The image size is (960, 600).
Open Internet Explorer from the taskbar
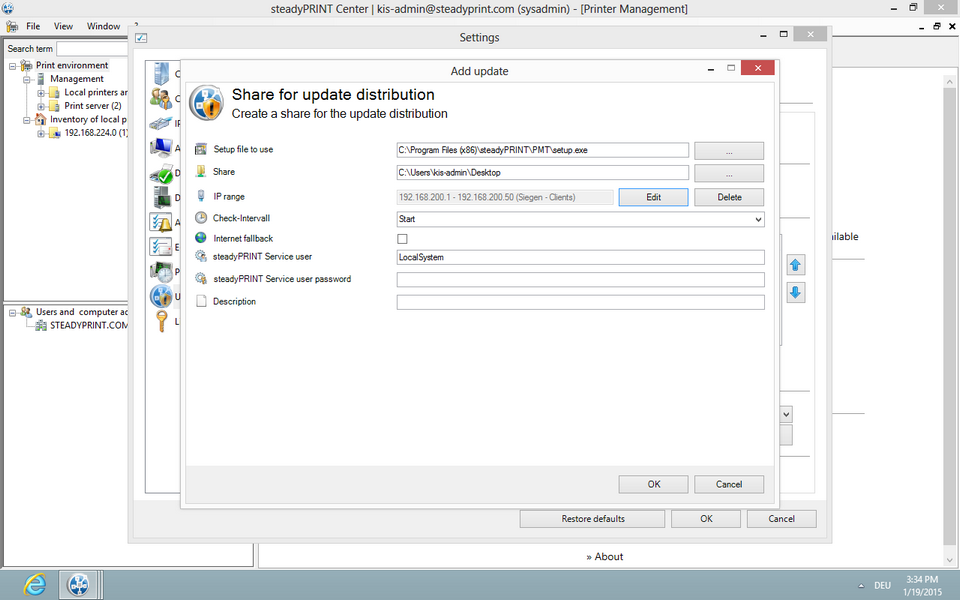coord(35,585)
